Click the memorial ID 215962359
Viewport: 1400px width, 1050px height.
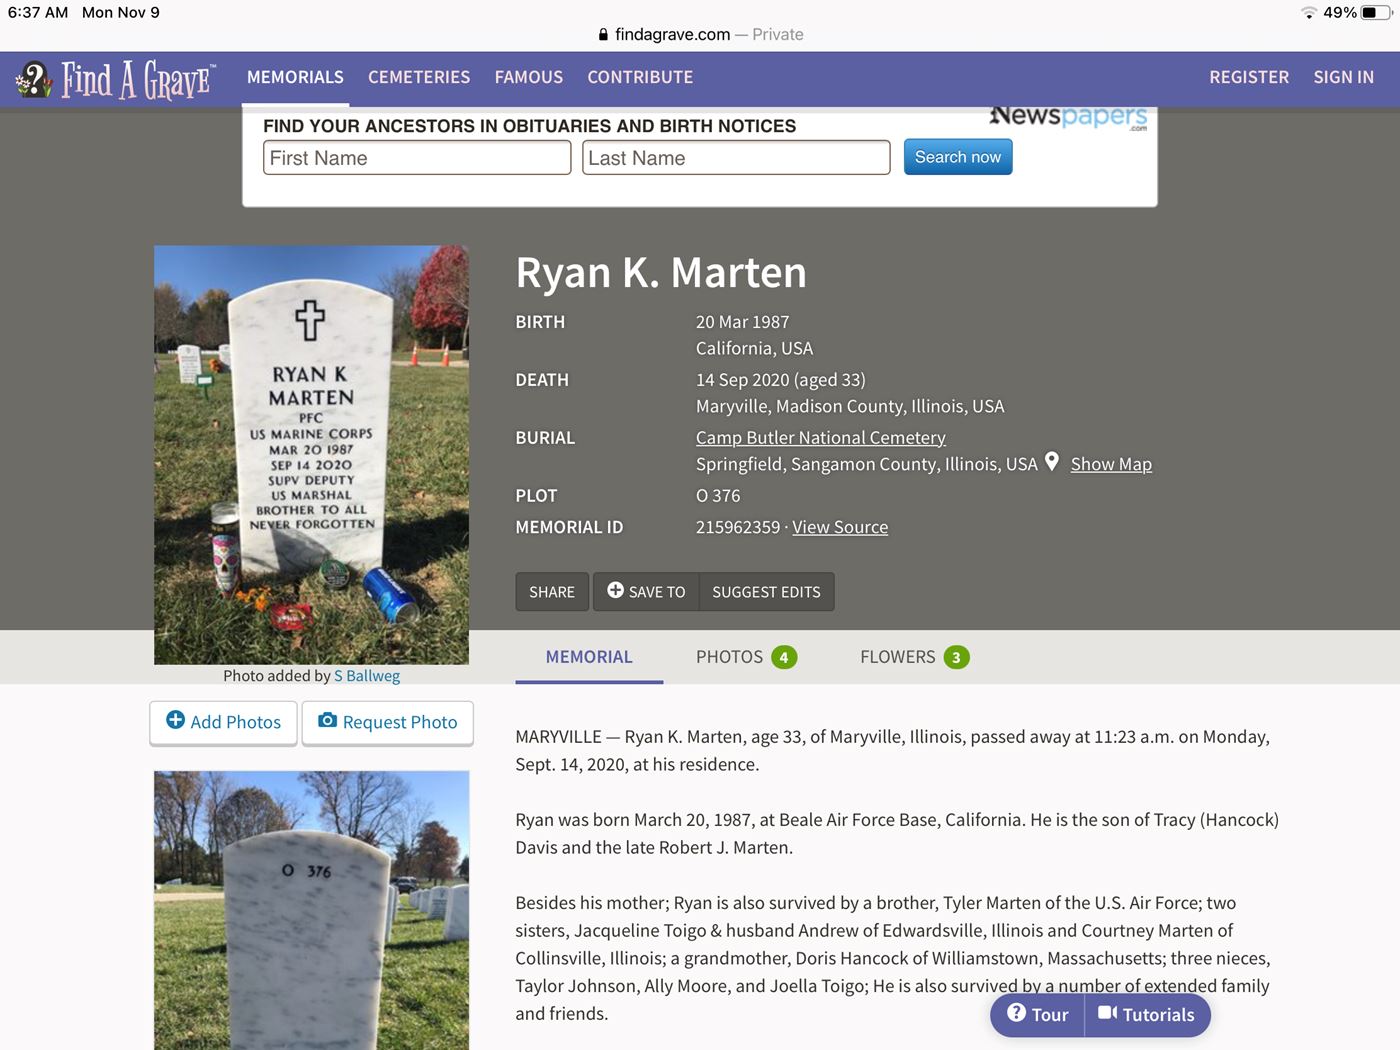point(738,527)
